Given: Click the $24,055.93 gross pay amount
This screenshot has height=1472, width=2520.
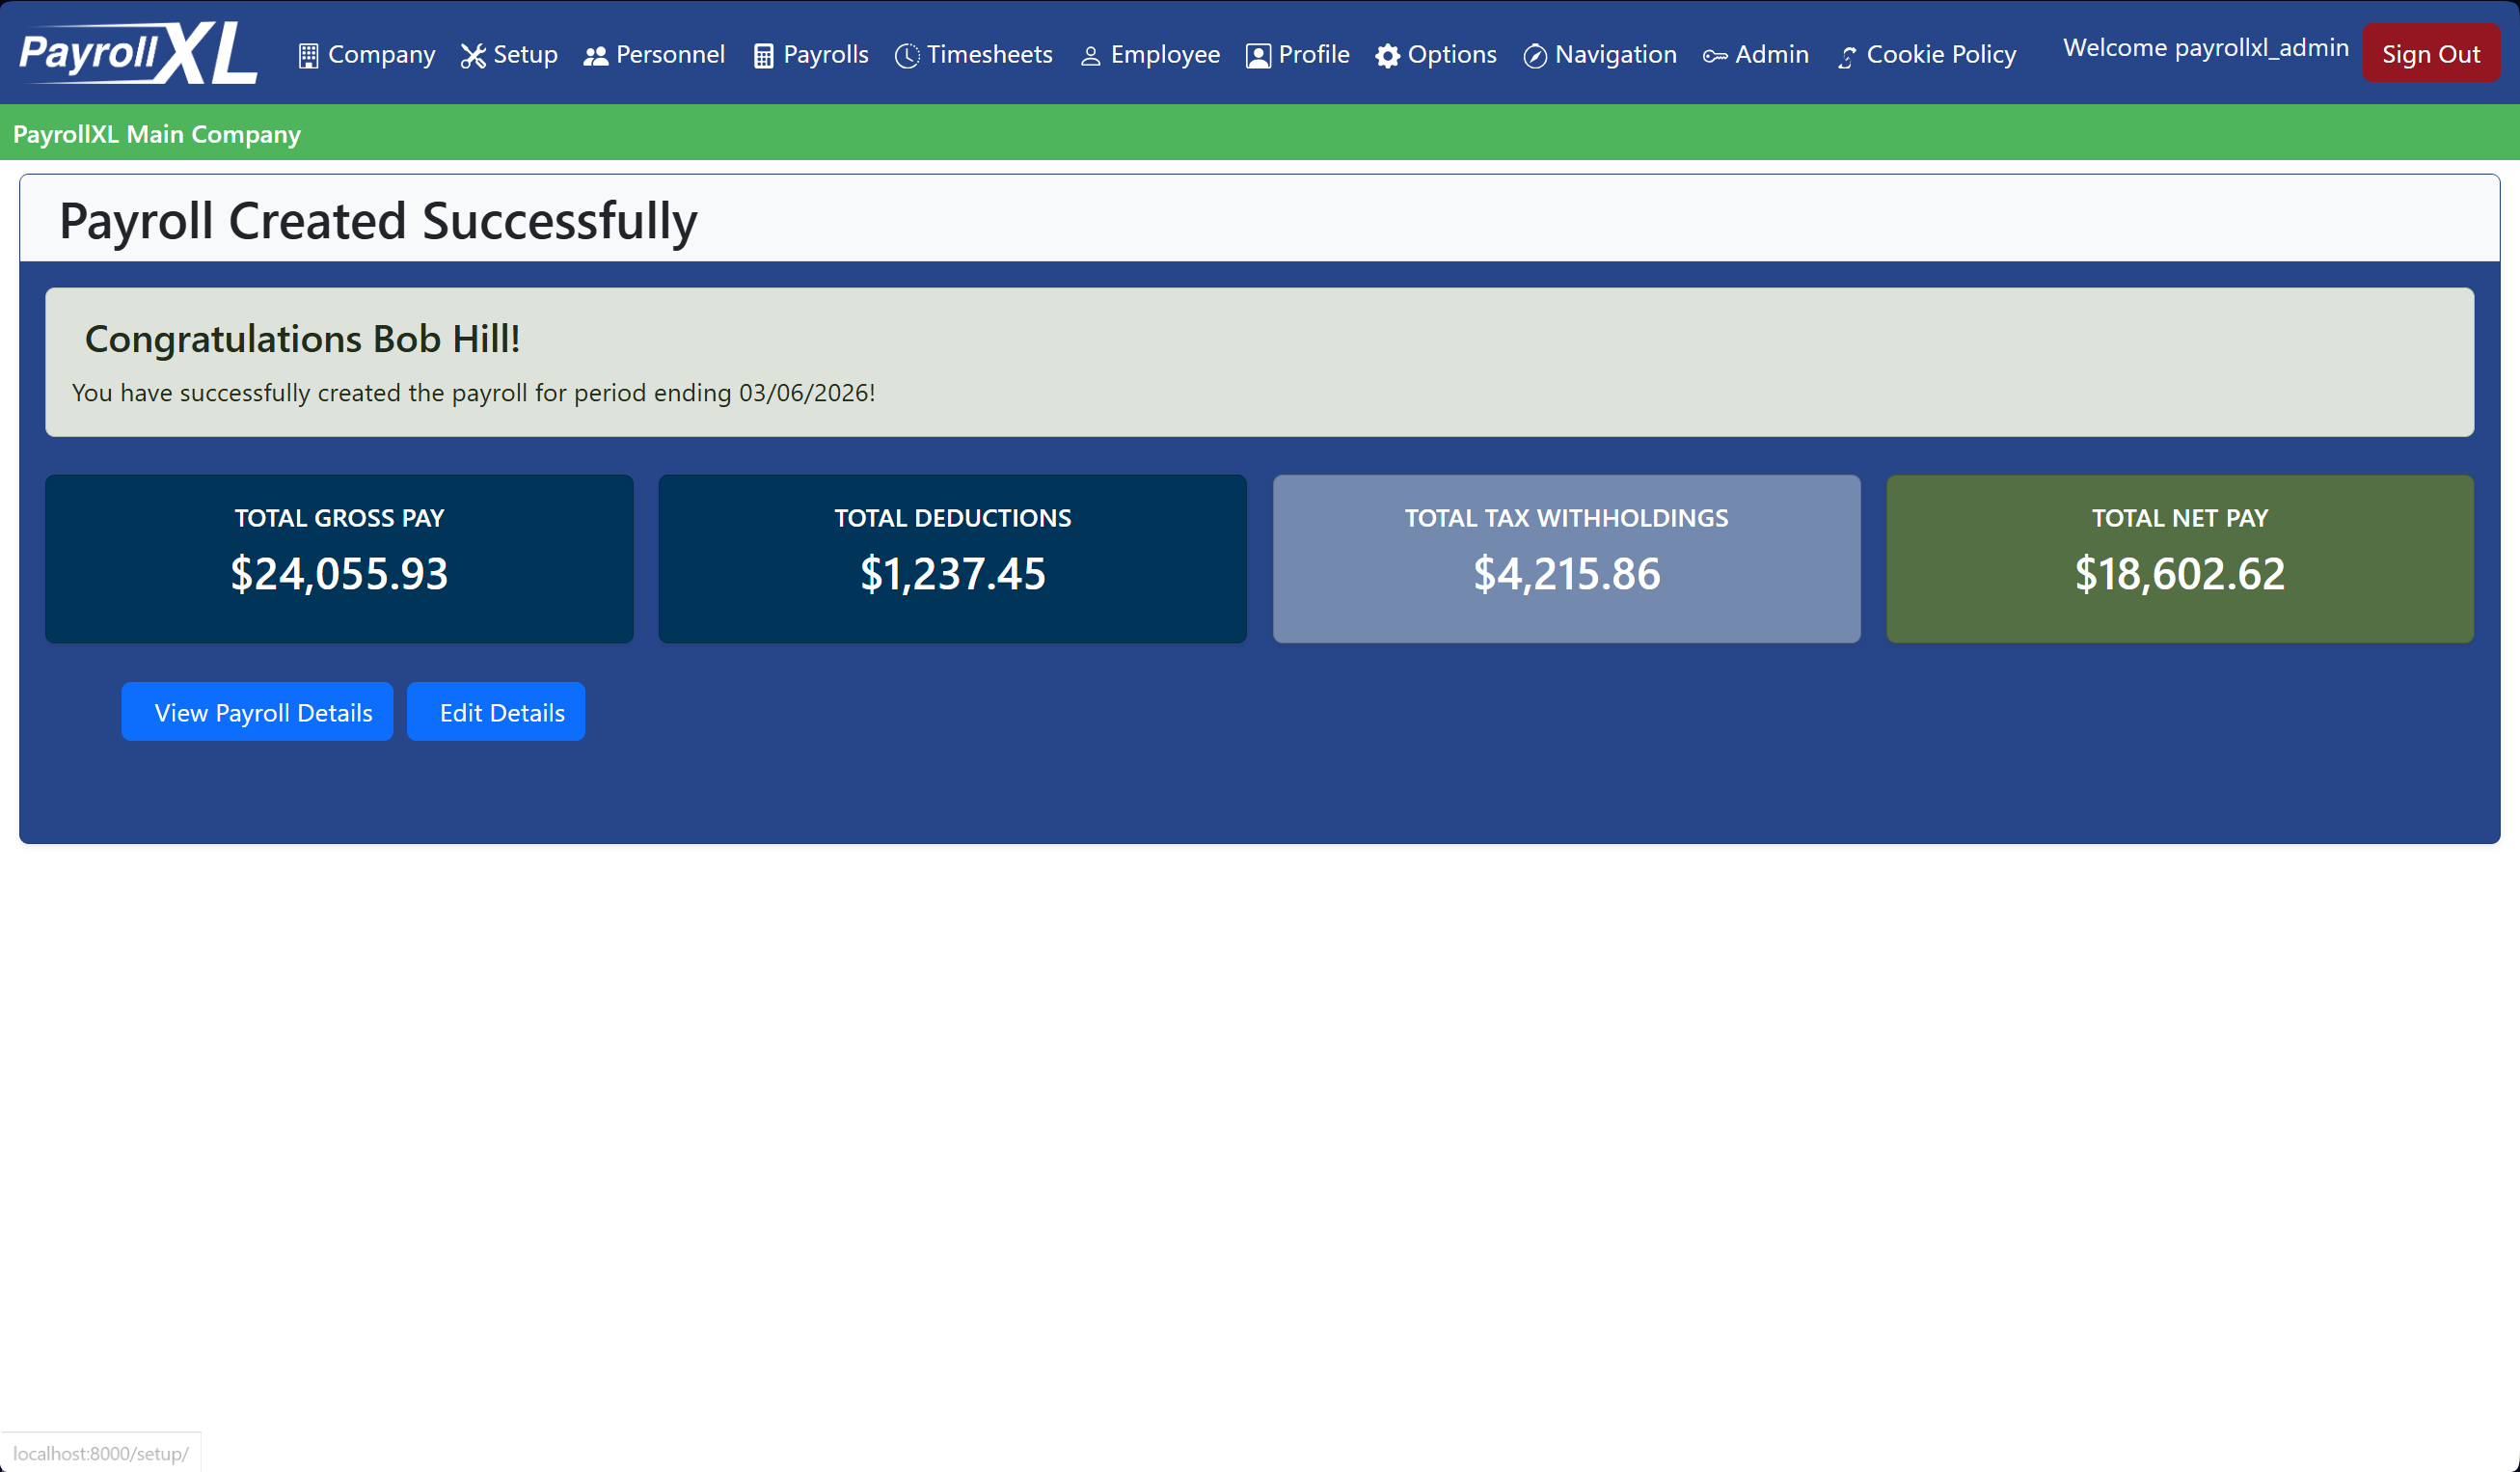Looking at the screenshot, I should 339,574.
